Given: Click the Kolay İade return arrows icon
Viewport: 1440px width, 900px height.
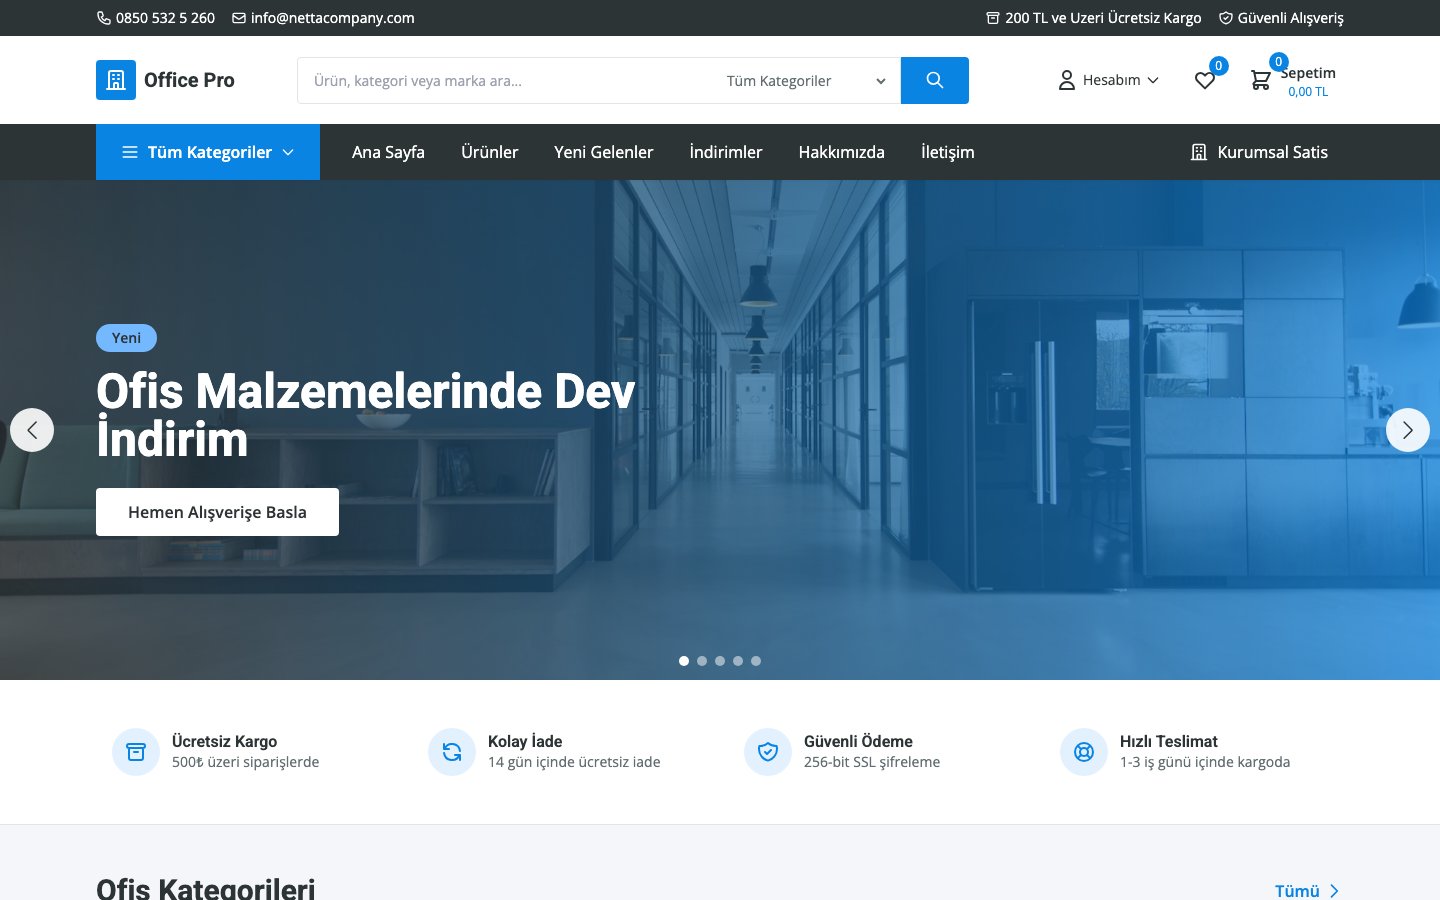Looking at the screenshot, I should (452, 751).
